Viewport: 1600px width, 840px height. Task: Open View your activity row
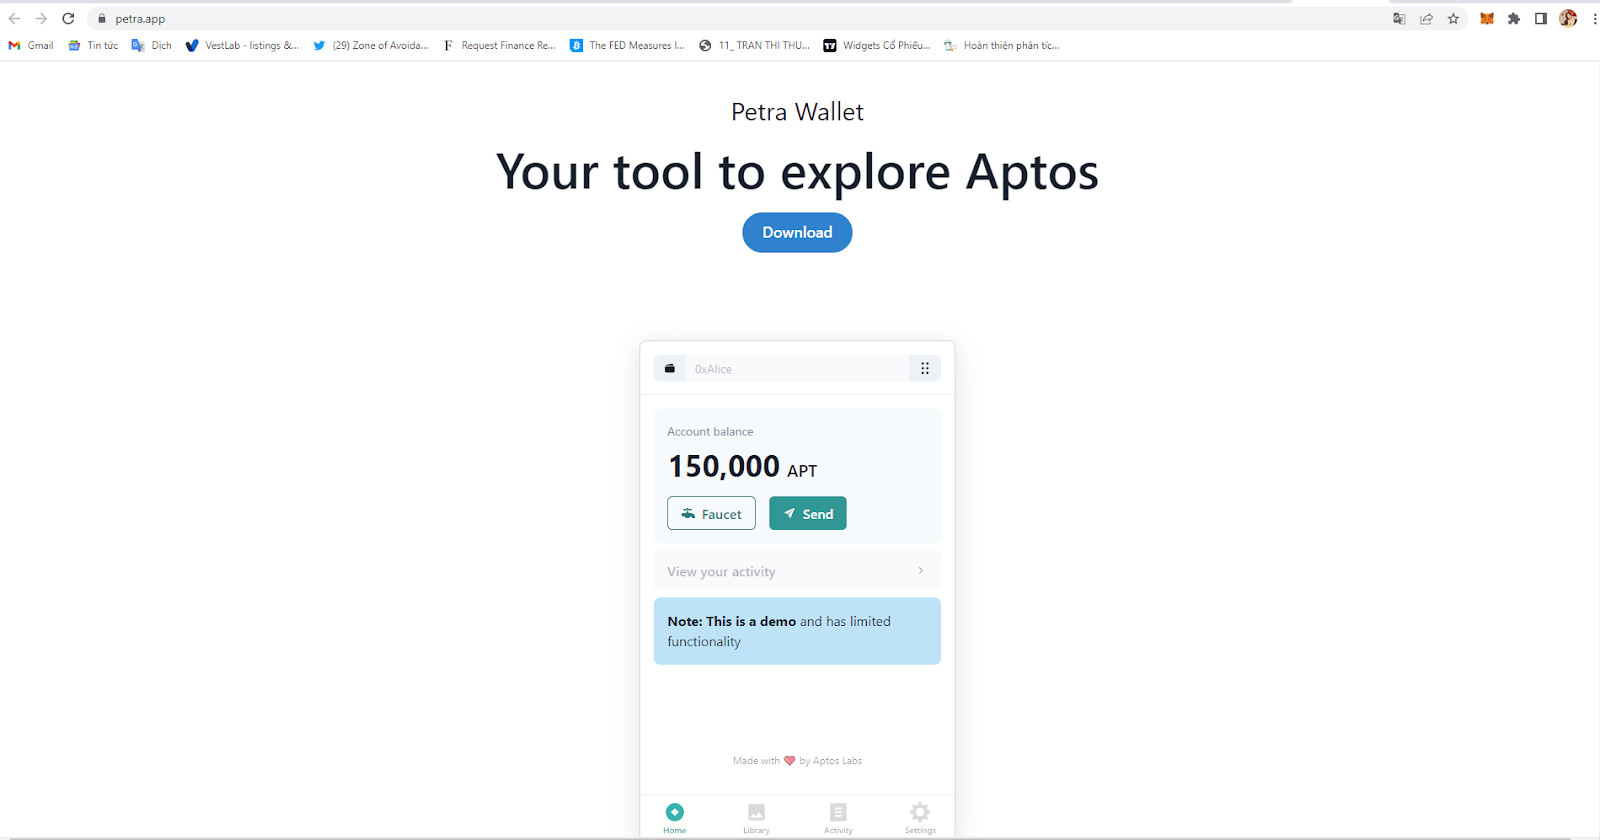point(797,571)
